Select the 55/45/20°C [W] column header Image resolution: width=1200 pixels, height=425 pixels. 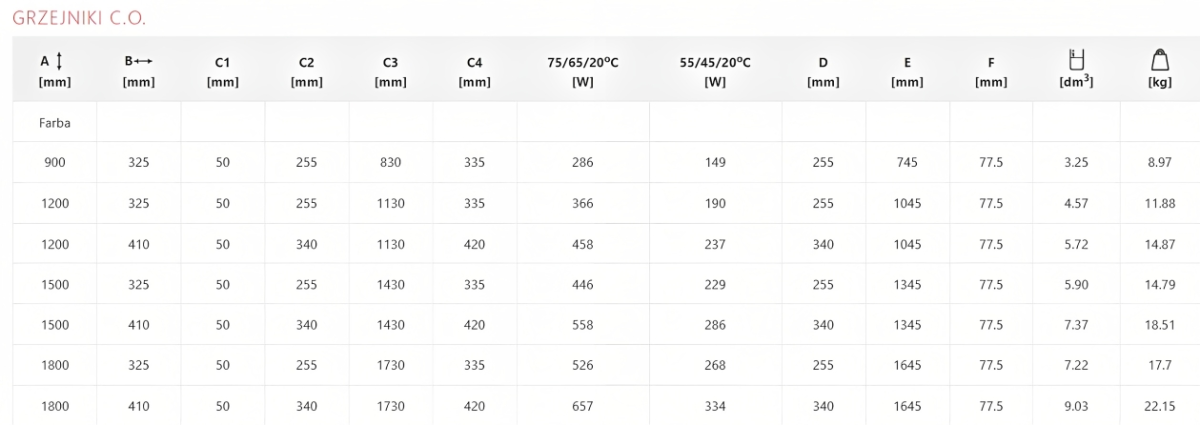point(715,72)
